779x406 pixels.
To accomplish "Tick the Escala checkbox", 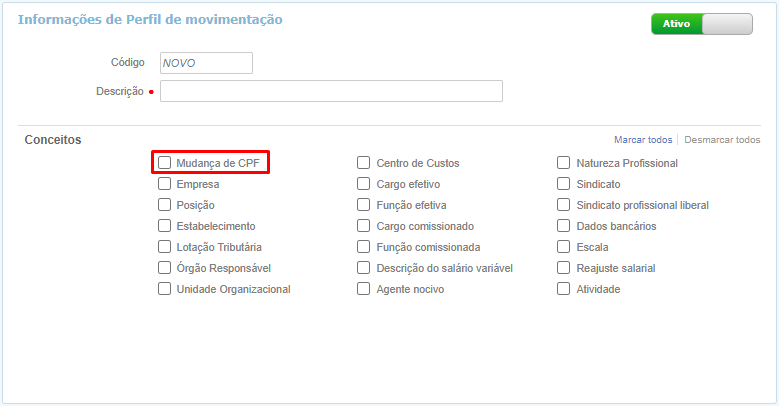I will click(565, 247).
